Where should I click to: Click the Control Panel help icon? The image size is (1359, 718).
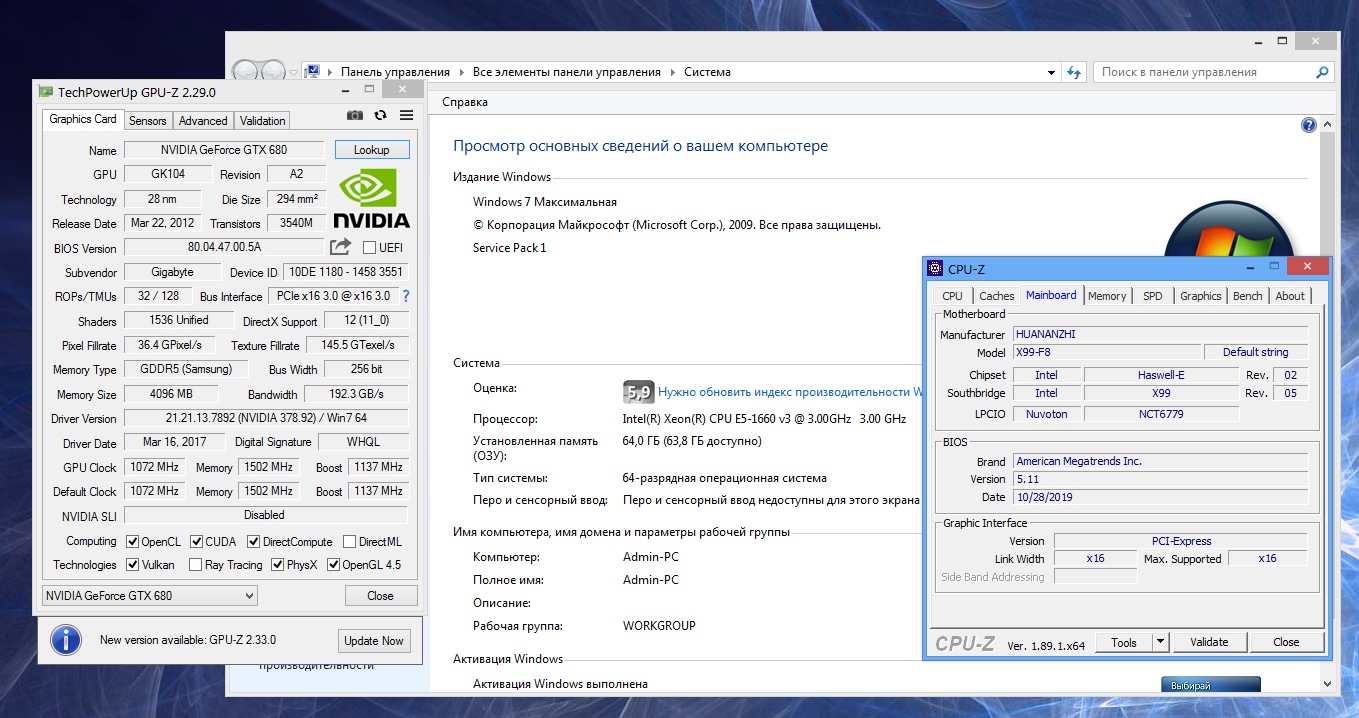pos(1309,125)
